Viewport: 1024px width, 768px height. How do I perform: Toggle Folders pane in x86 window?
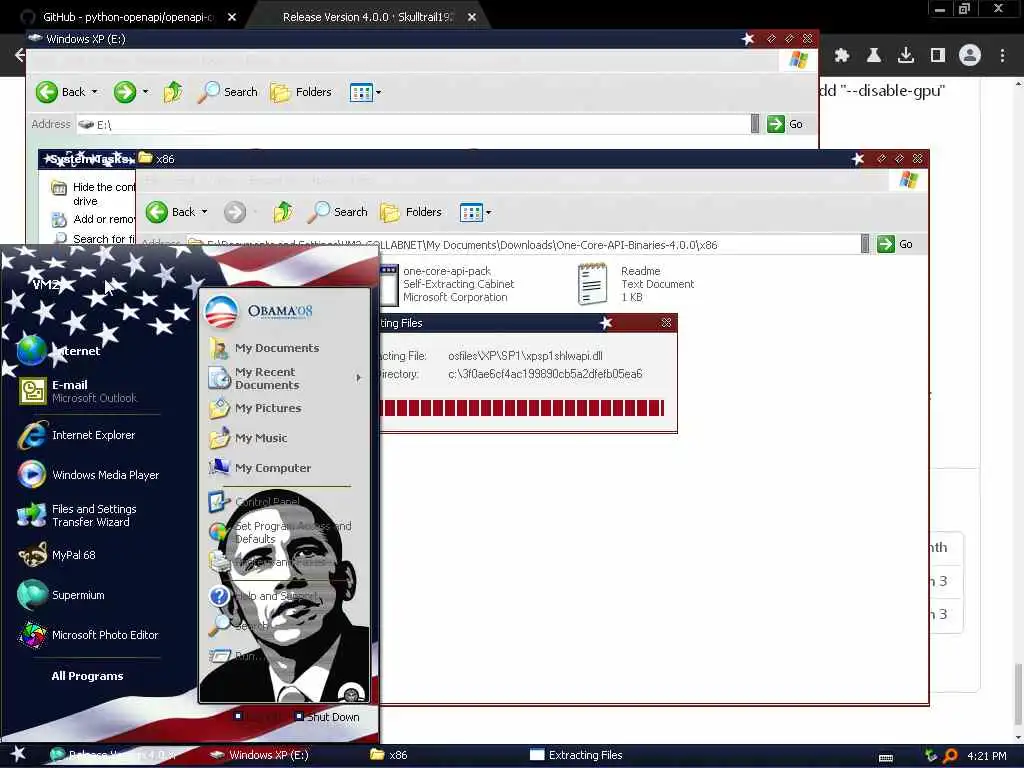click(x=411, y=212)
